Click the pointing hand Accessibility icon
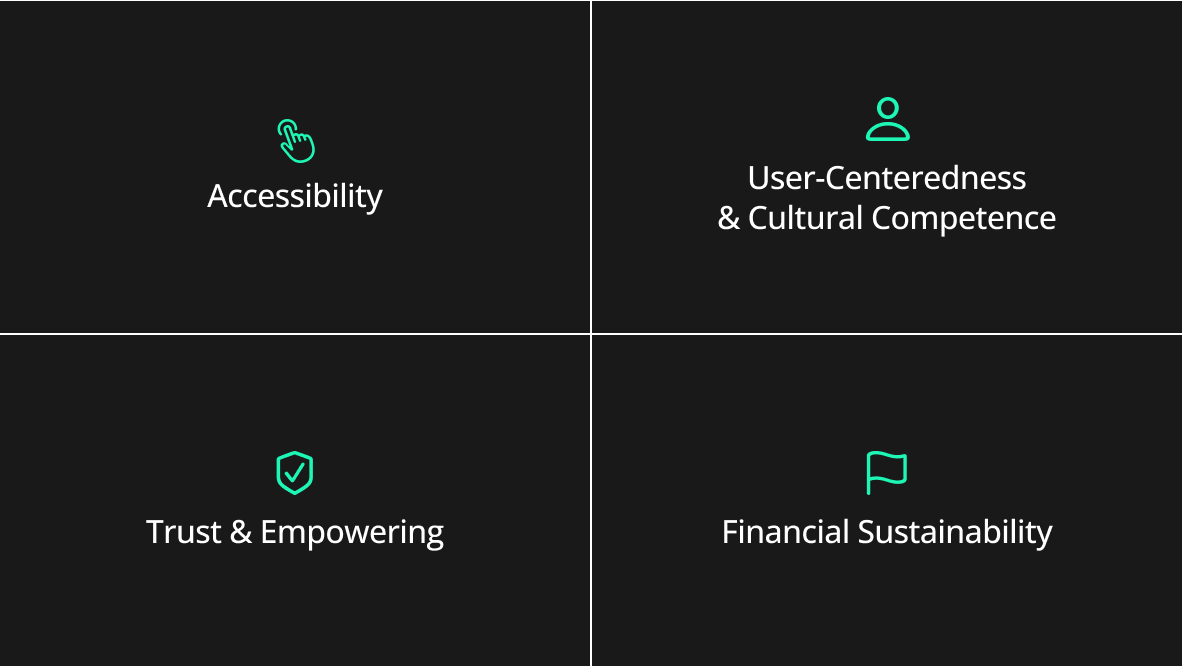This screenshot has width=1184, height=666. point(295,141)
